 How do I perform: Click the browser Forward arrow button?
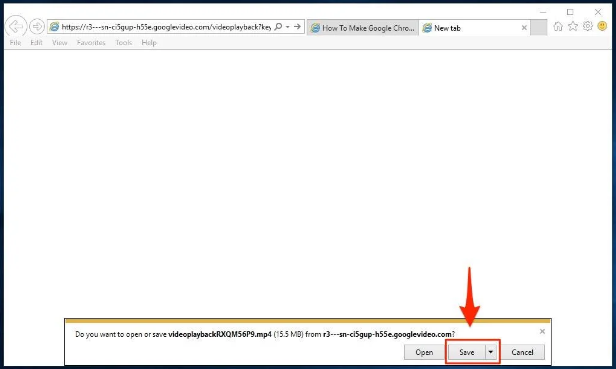point(37,27)
